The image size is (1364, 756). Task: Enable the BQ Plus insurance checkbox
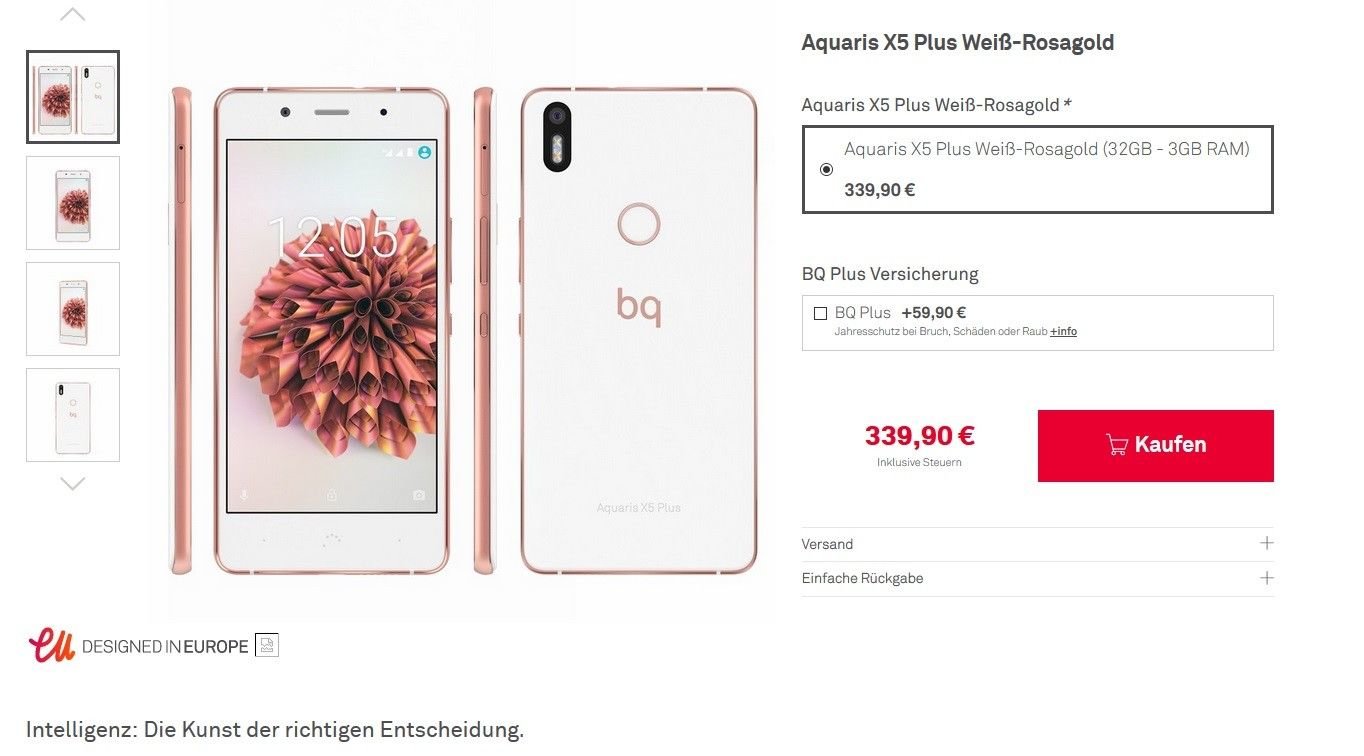[x=821, y=313]
